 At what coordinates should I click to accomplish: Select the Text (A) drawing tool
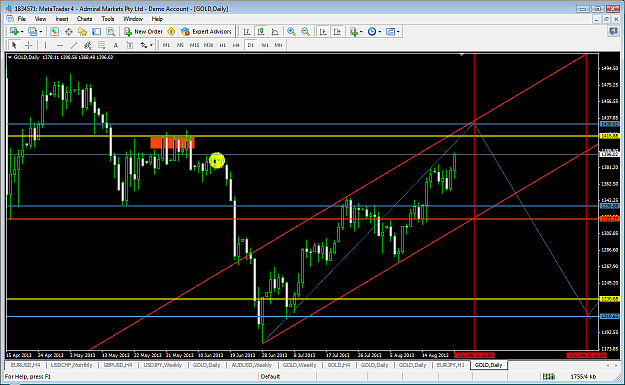[x=116, y=45]
